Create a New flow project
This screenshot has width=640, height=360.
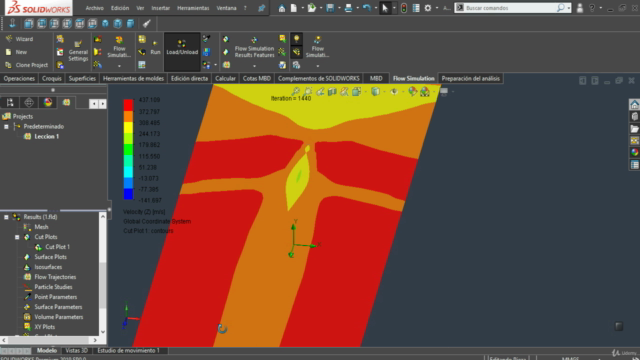(16, 52)
